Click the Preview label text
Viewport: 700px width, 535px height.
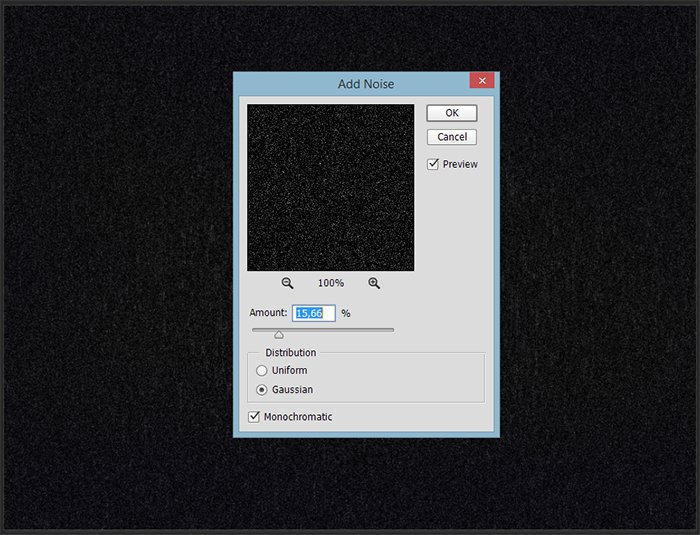(460, 164)
